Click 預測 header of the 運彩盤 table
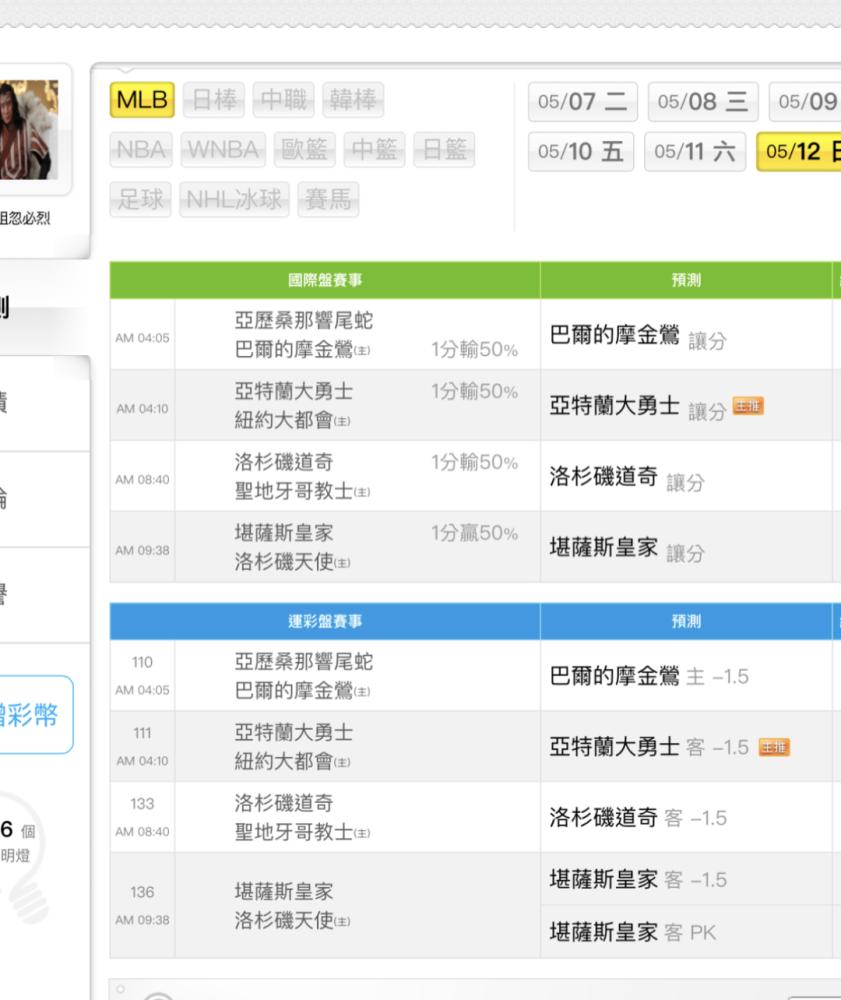The width and height of the screenshot is (841, 1000). coord(686,621)
